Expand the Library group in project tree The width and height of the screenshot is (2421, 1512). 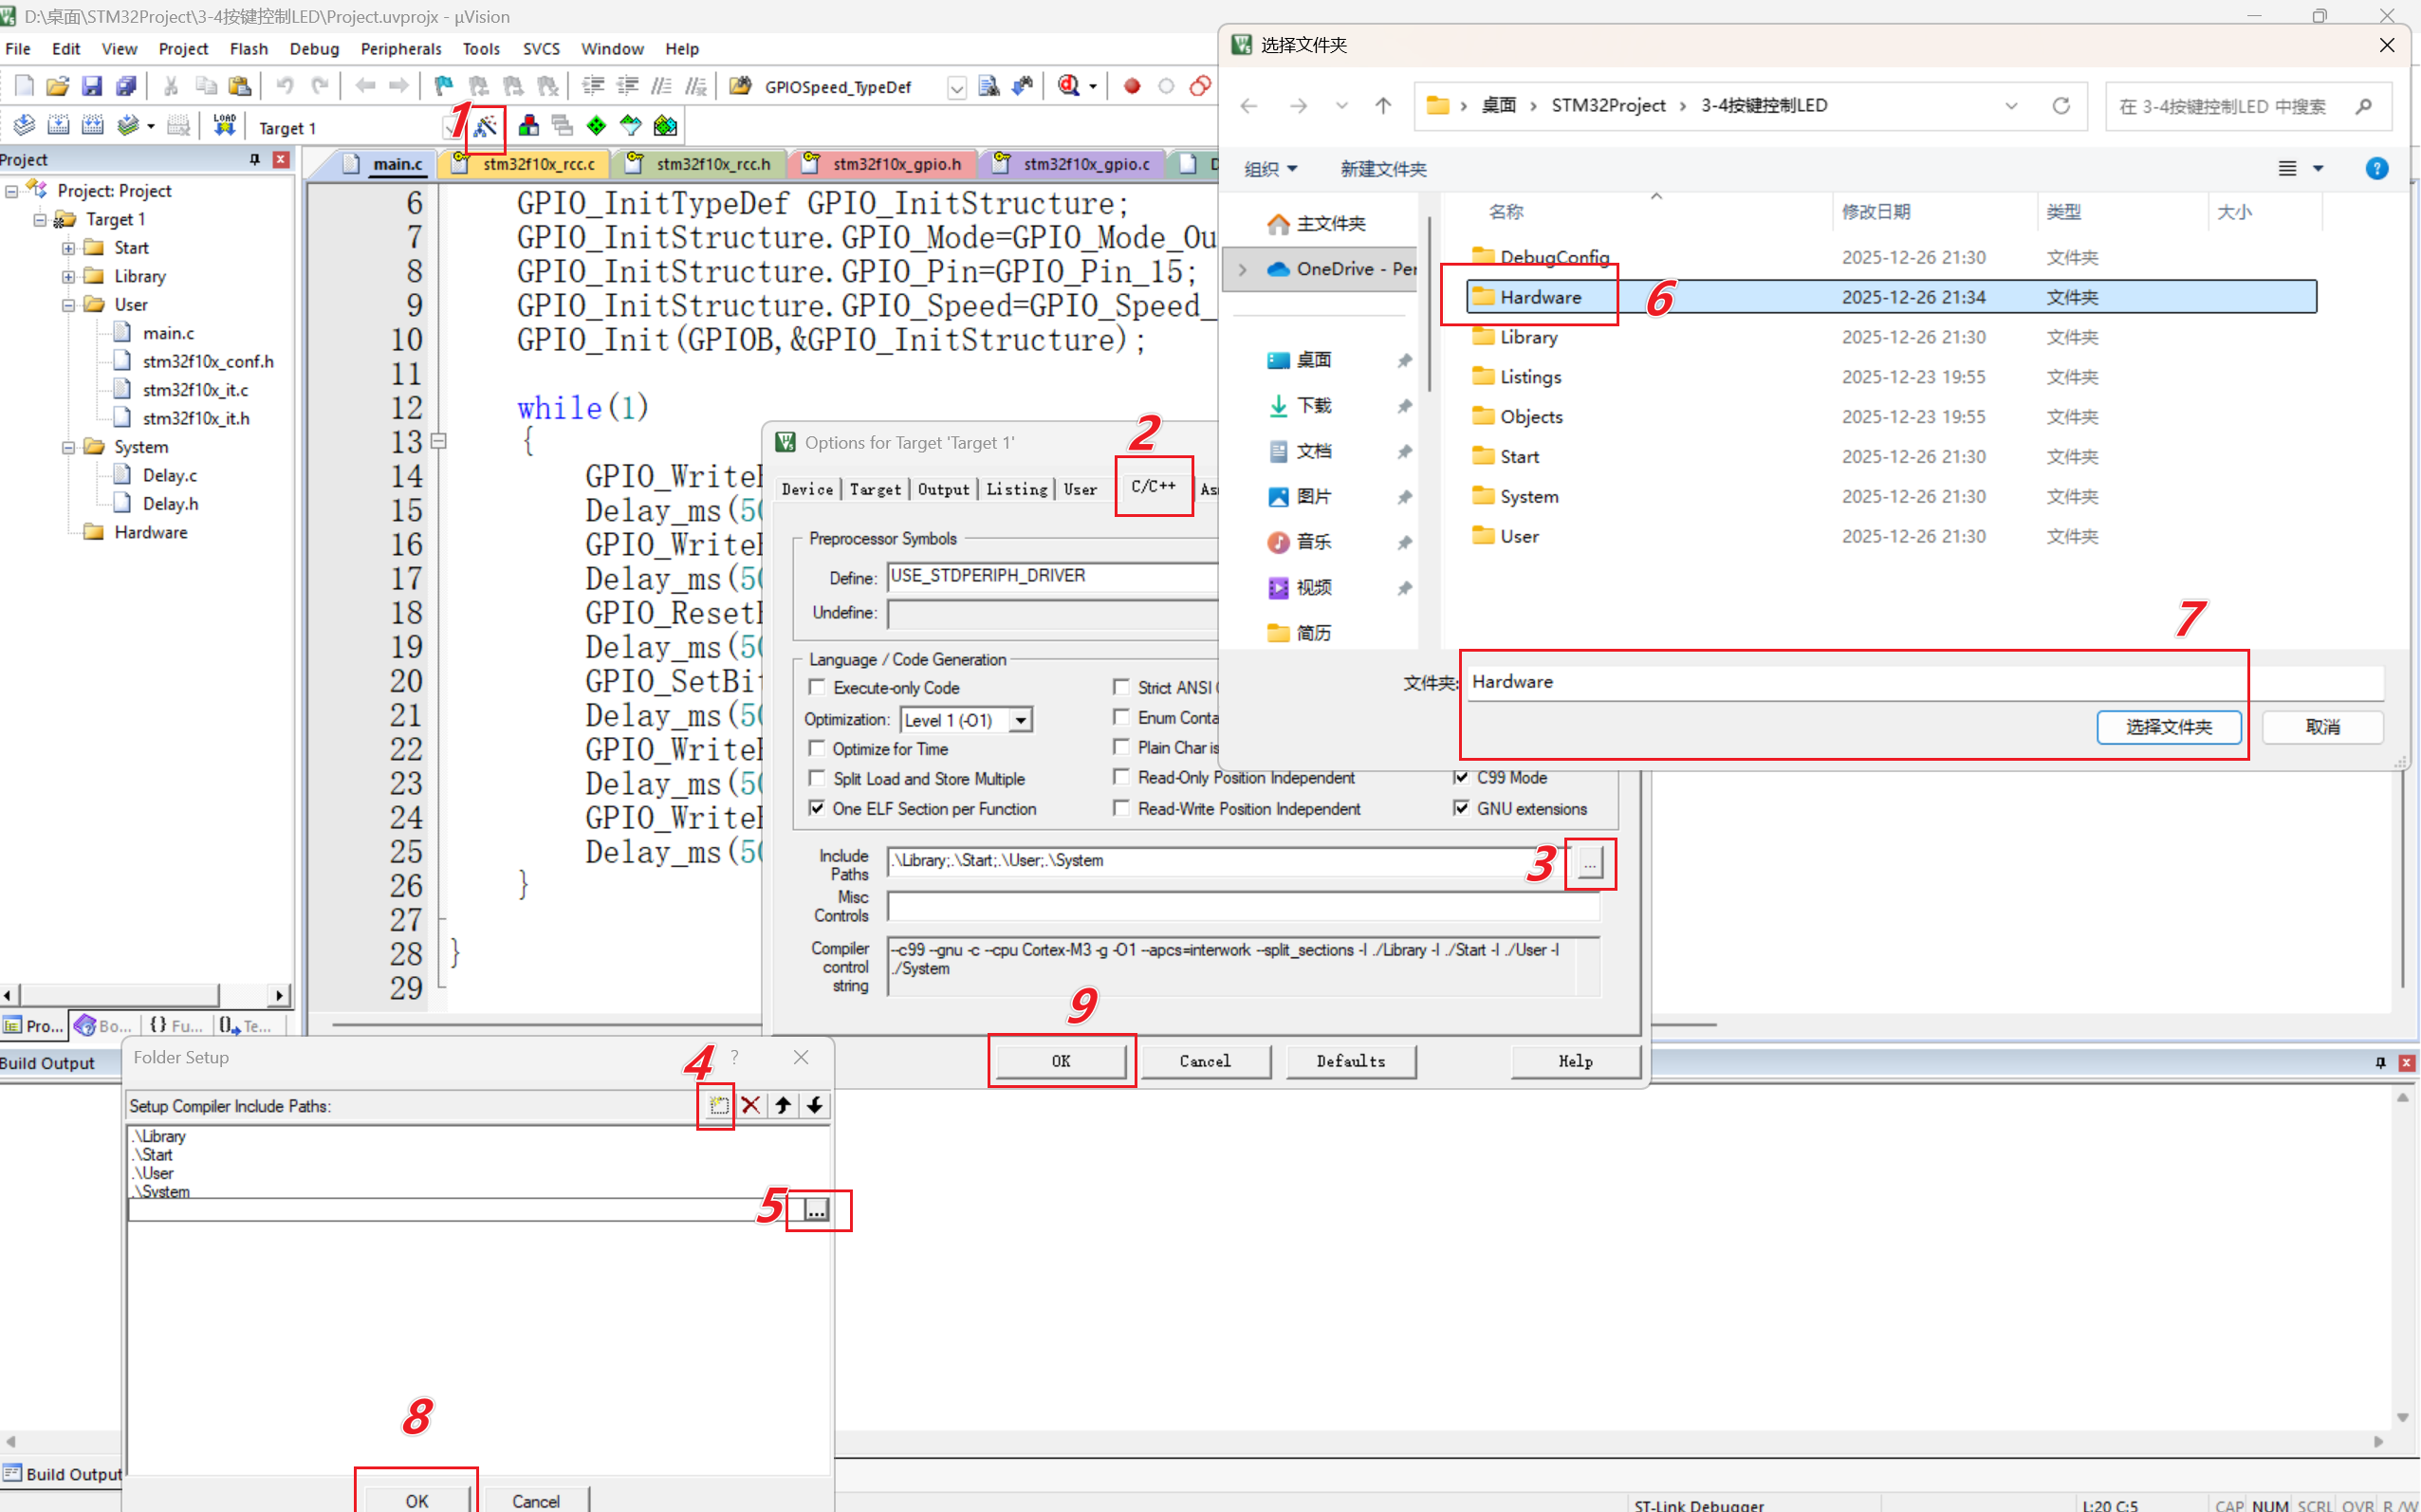[68, 276]
